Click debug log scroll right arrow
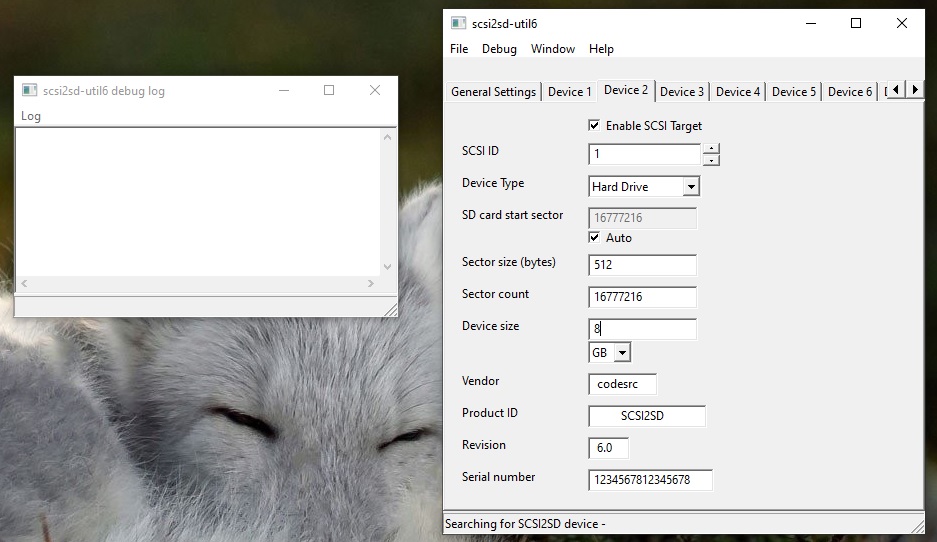 point(370,283)
